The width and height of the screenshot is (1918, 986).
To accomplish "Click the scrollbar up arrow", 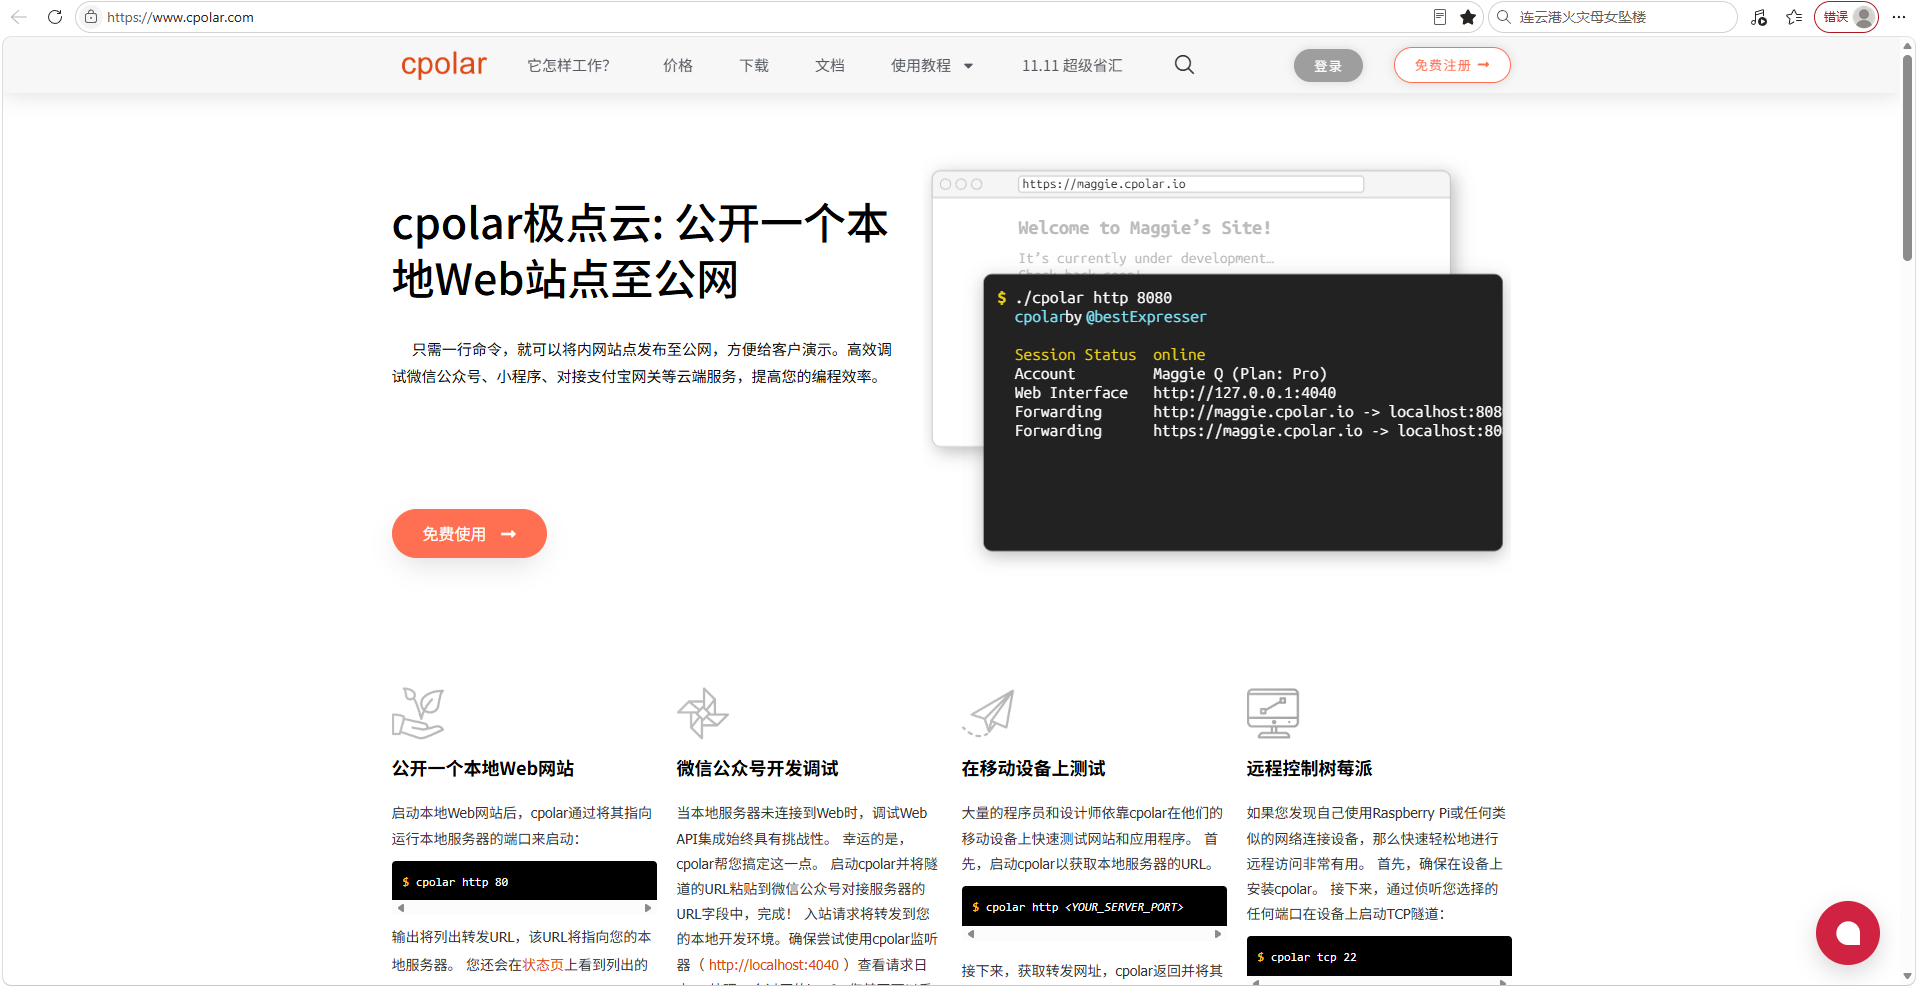I will [x=1908, y=46].
